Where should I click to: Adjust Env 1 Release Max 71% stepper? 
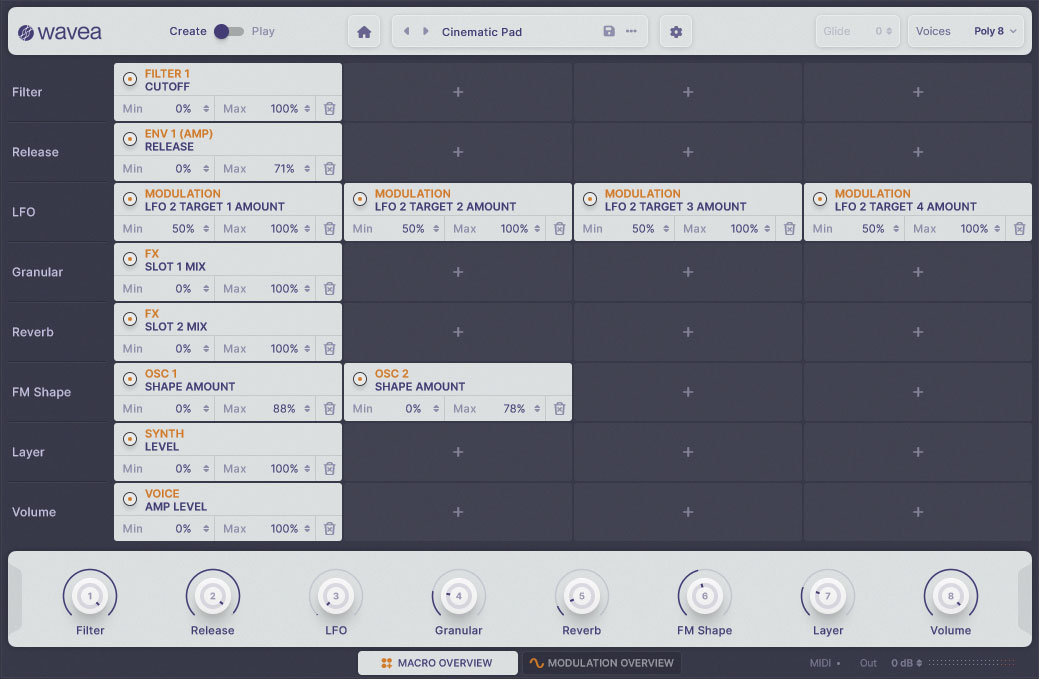(307, 169)
